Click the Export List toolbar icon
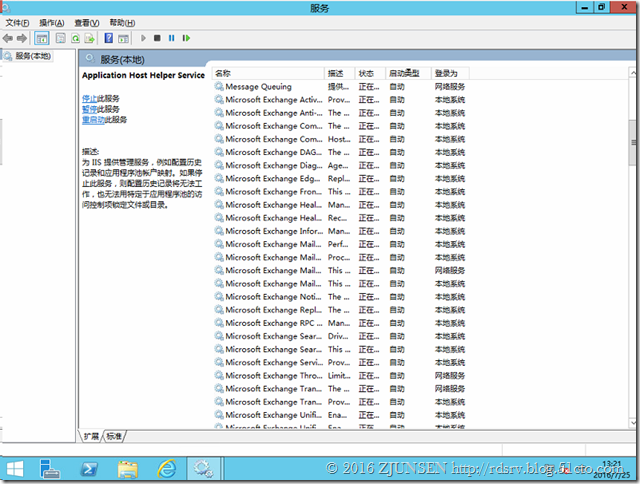This screenshot has width=640, height=484. [89, 38]
